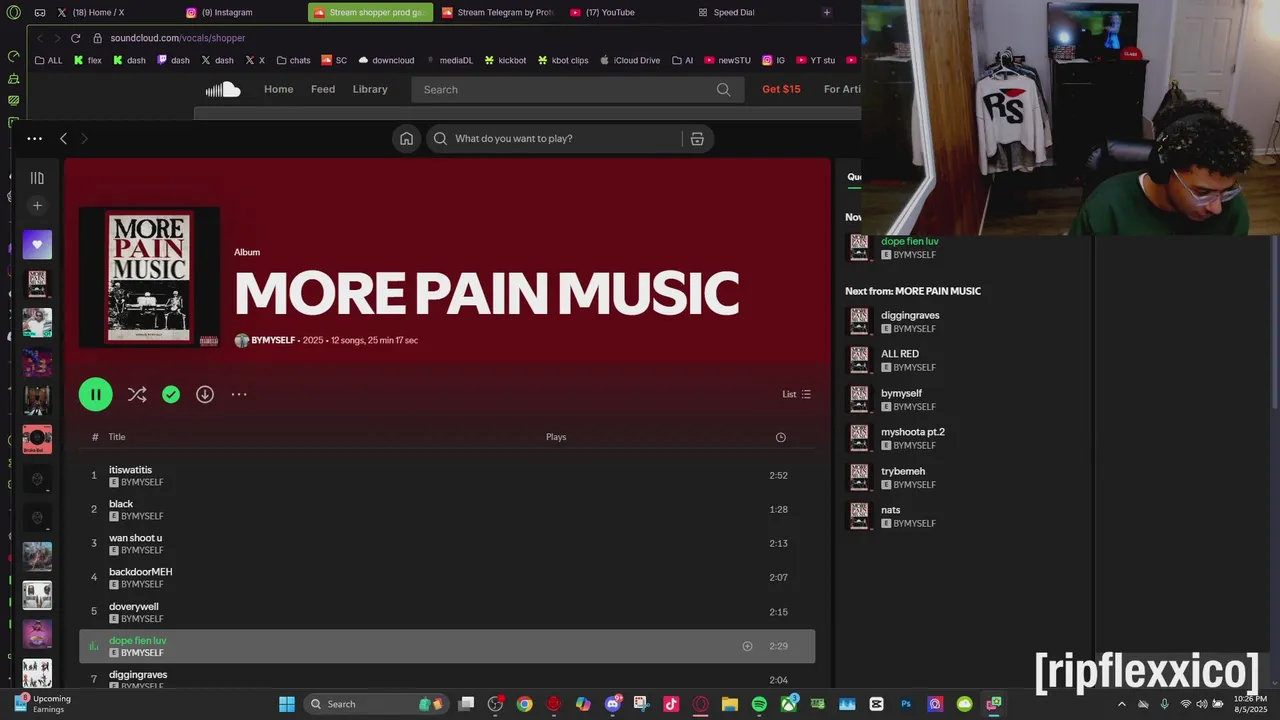Select the track wan shoot u
The image size is (1280, 720).
tap(447, 543)
